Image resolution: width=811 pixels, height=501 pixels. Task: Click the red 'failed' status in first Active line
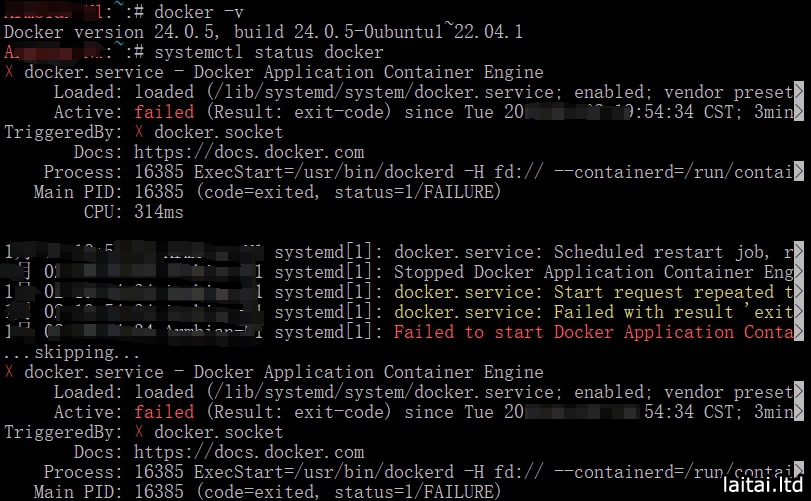(164, 112)
